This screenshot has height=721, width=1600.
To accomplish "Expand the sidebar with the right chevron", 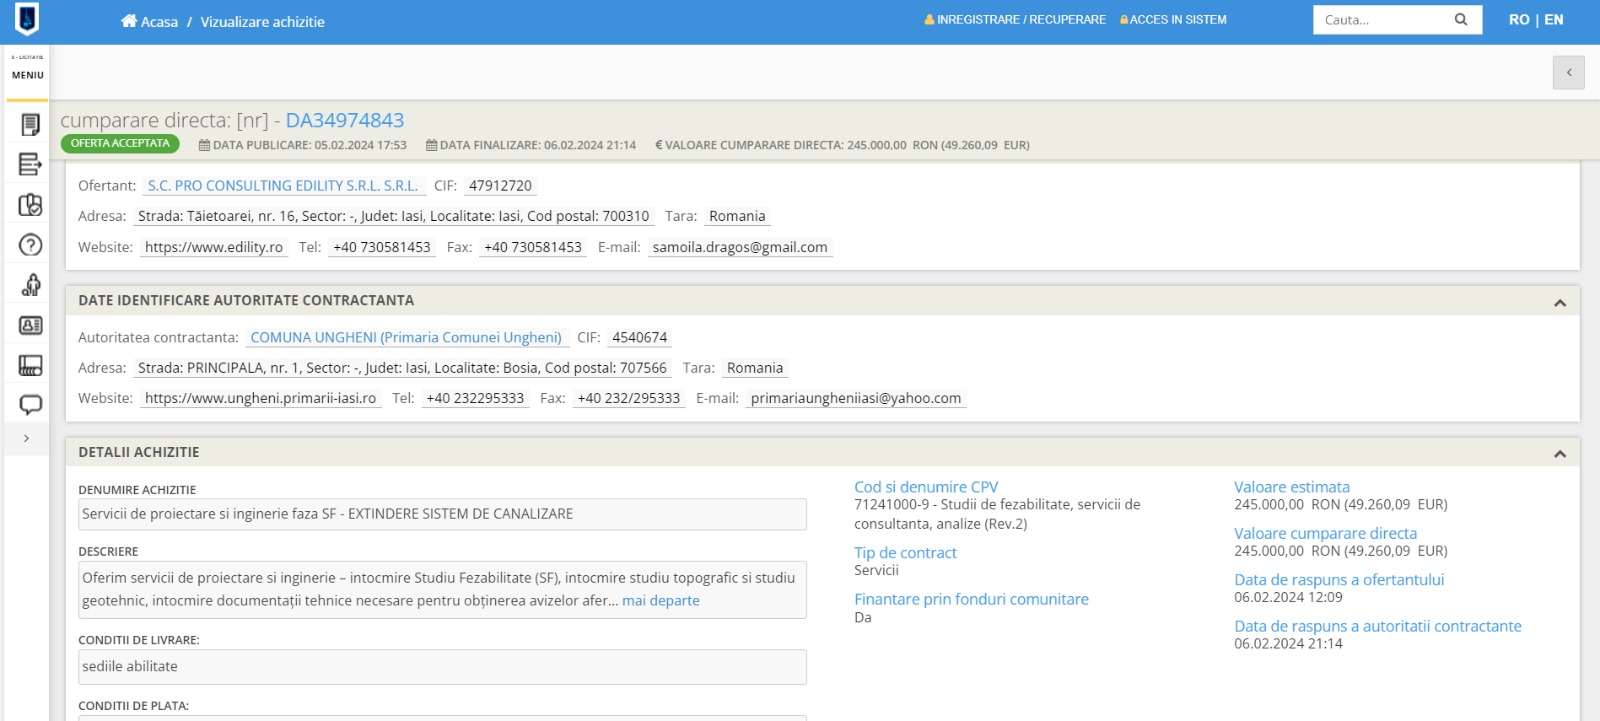I will pos(27,438).
